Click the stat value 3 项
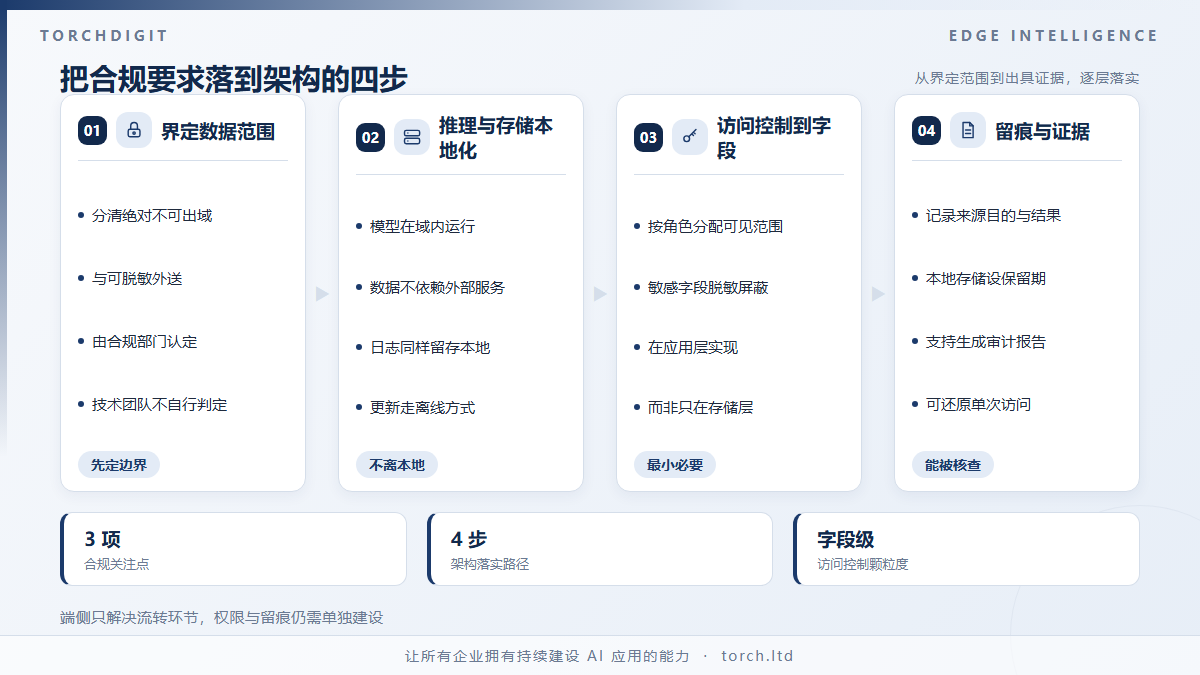1200x675 pixels. point(103,540)
